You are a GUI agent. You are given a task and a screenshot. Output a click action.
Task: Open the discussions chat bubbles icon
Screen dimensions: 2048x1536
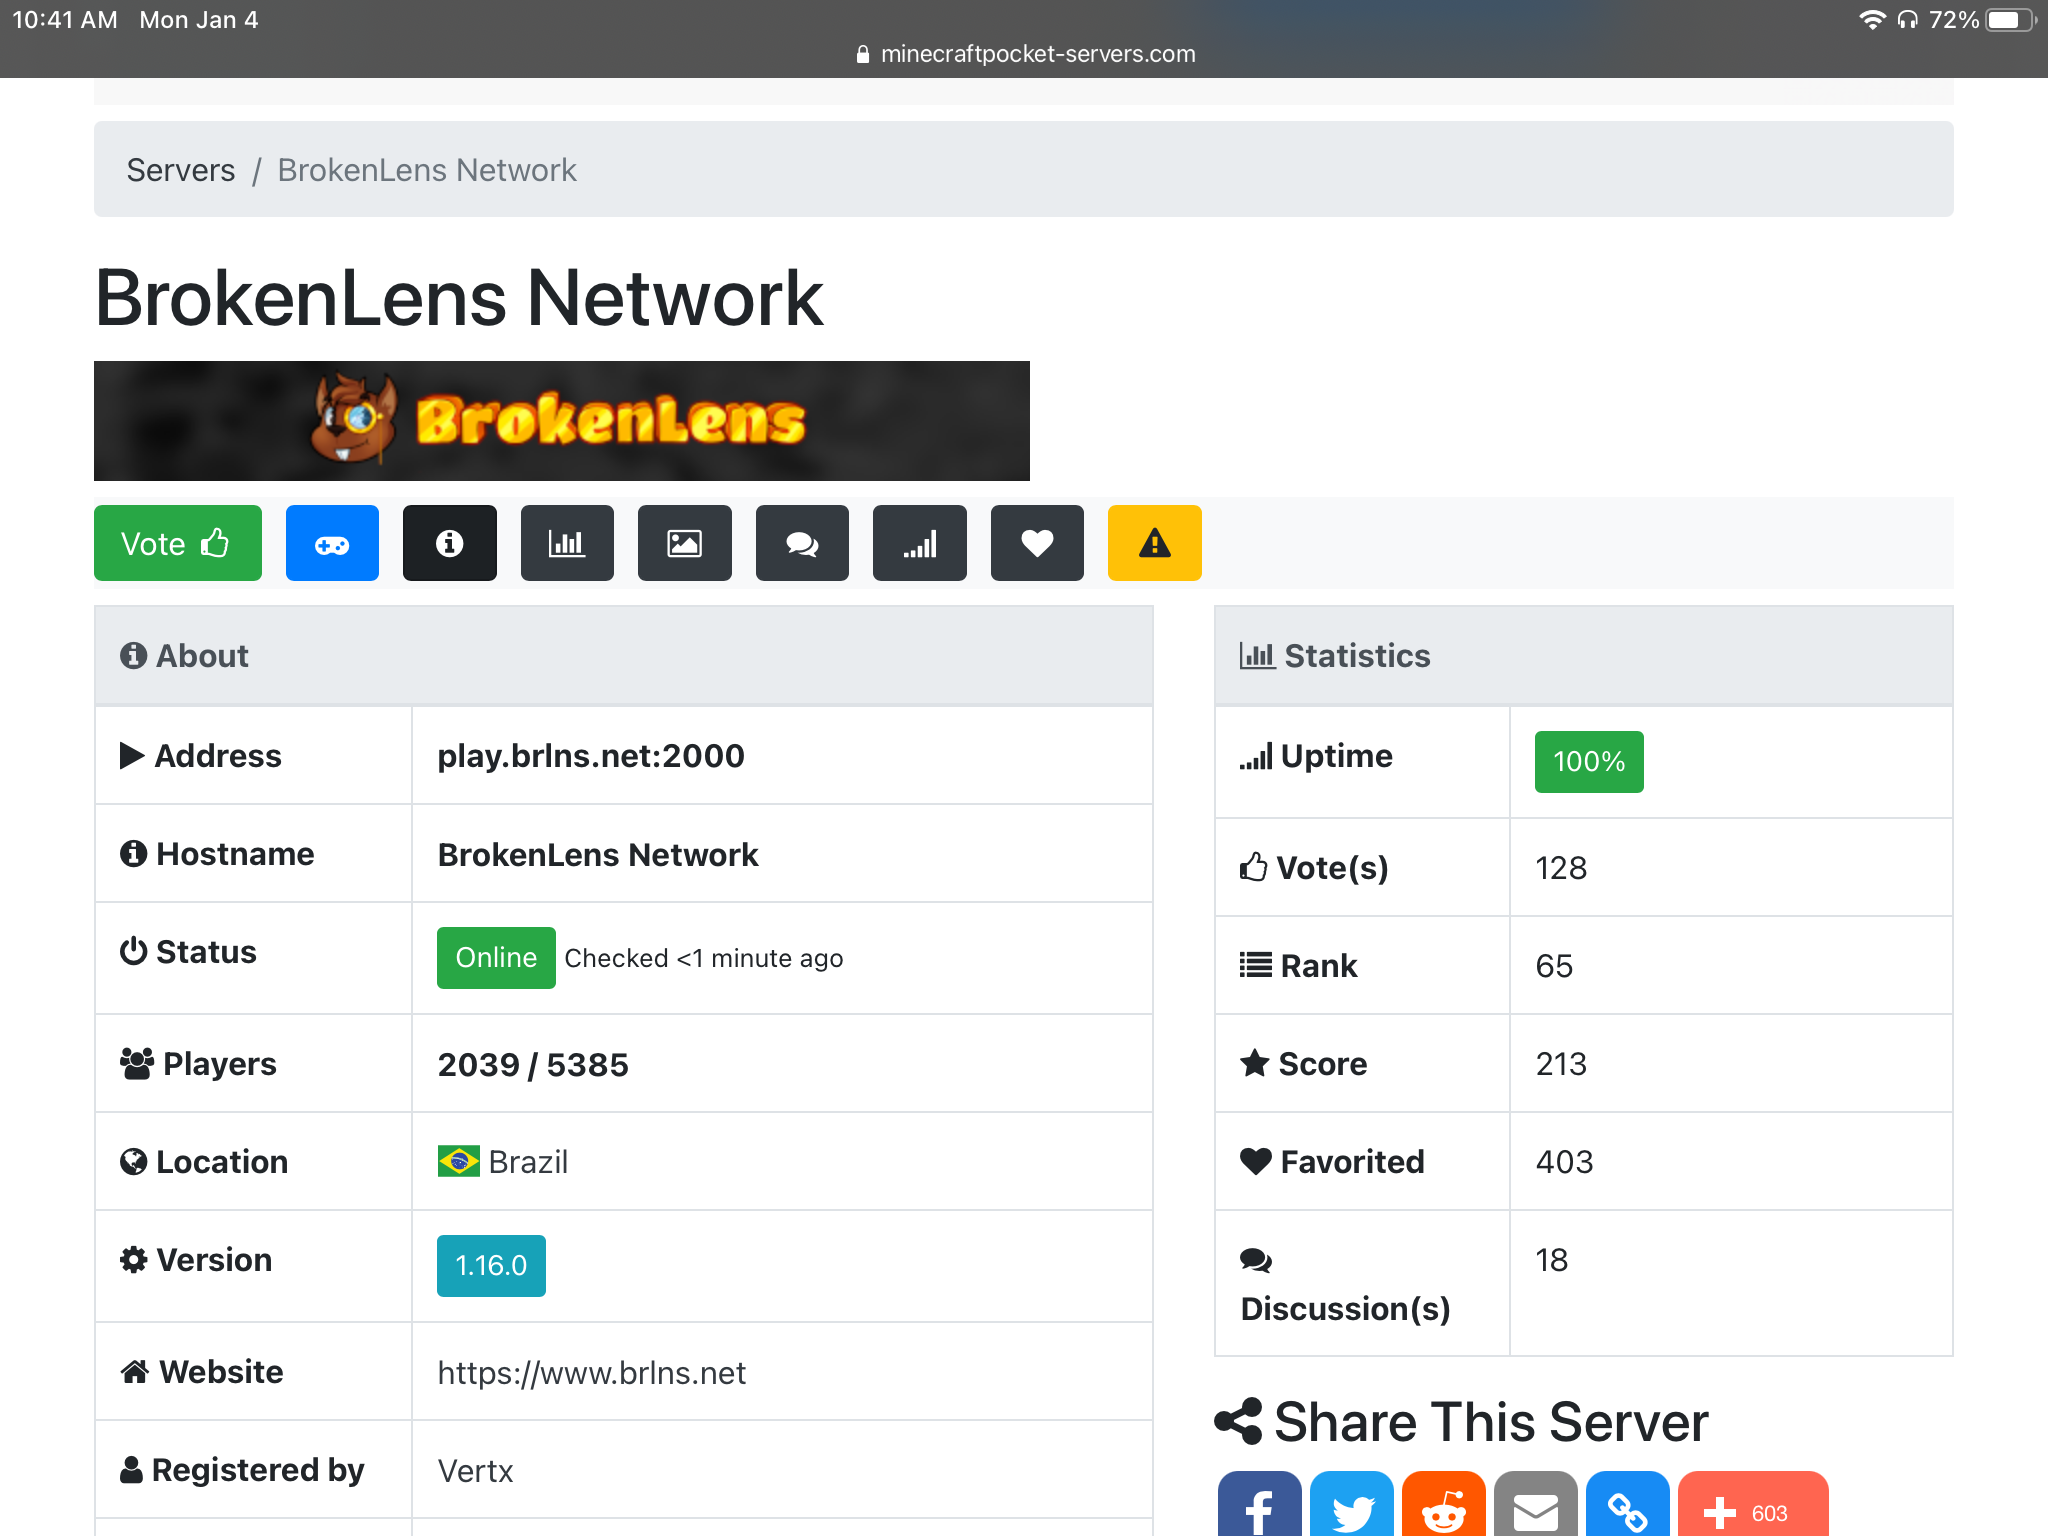click(x=802, y=543)
